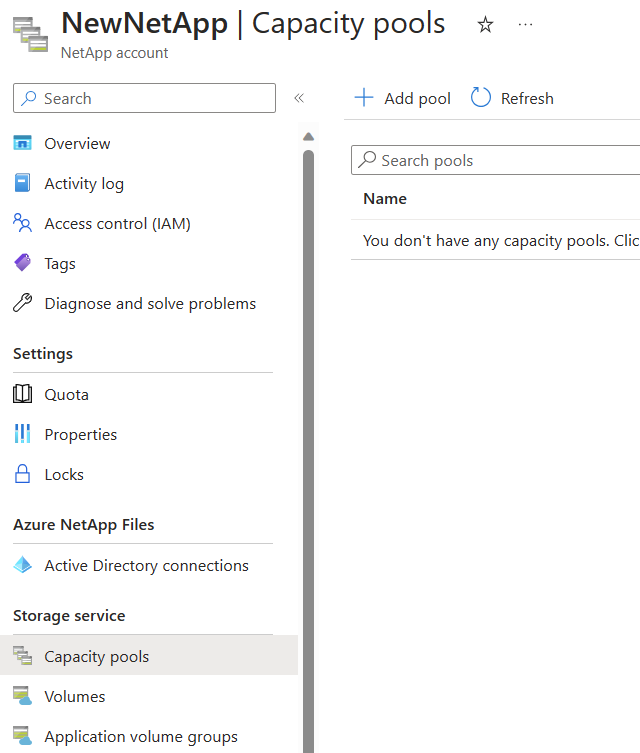Screen dimensions: 640x753
Task: Click the 'NetApp account' subtitle text
Action: point(115,53)
